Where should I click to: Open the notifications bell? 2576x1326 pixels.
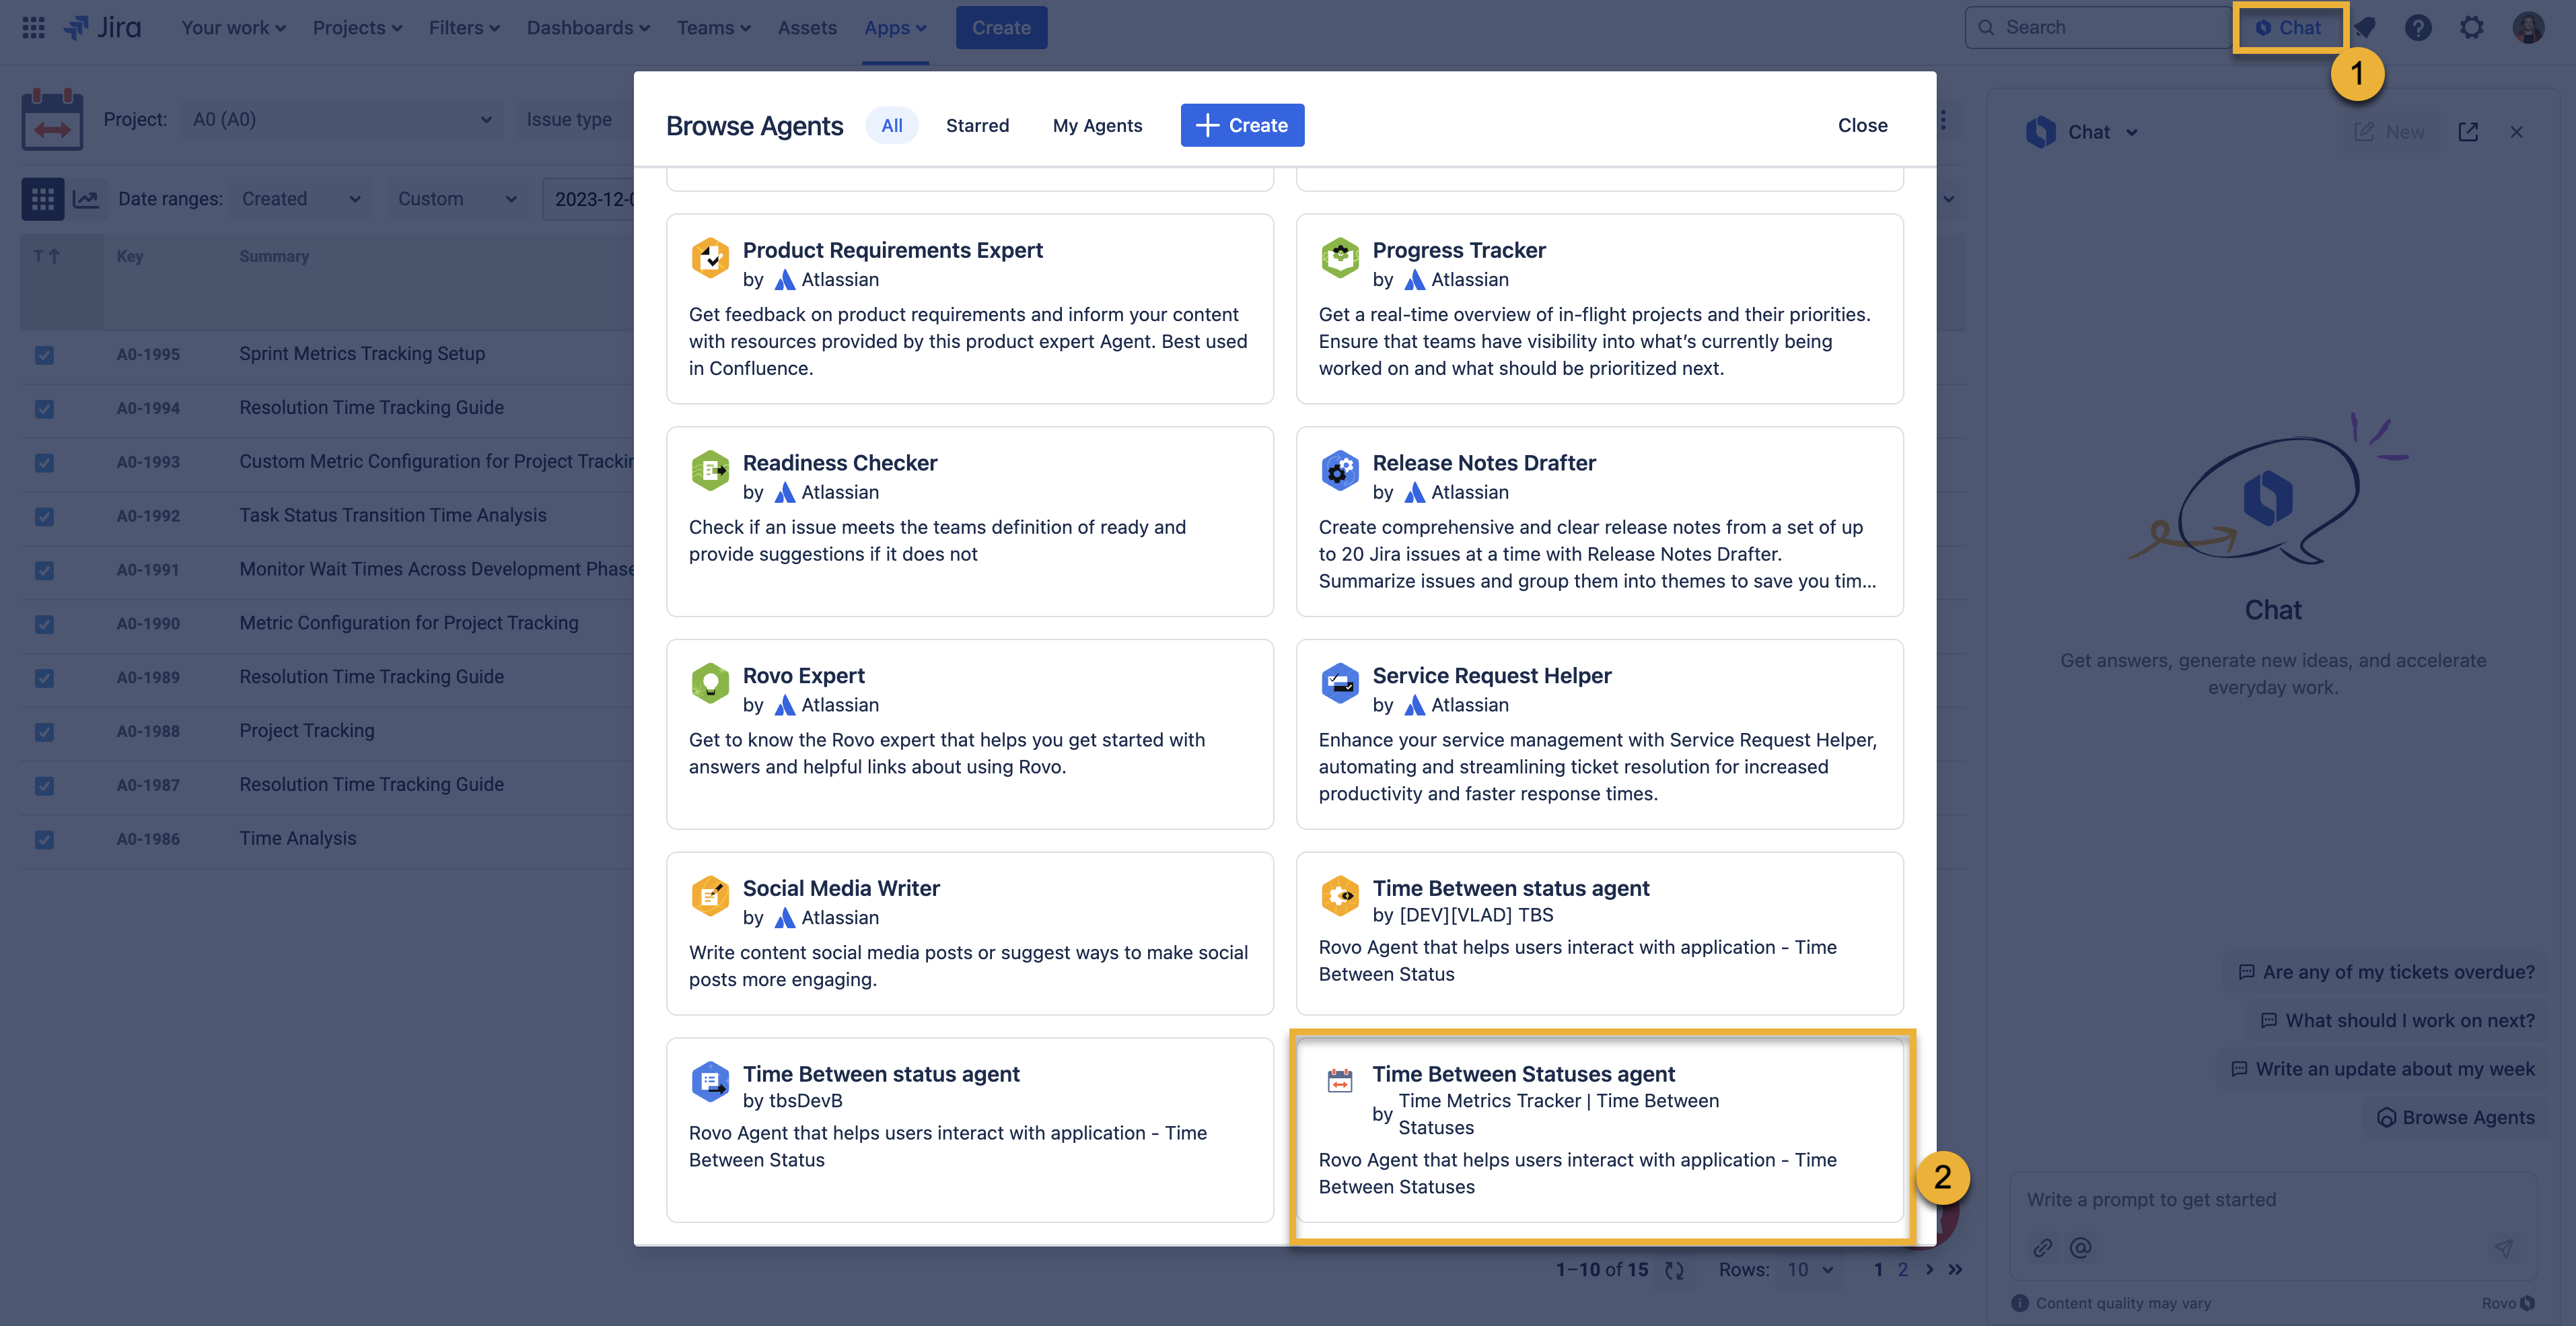tap(2365, 27)
